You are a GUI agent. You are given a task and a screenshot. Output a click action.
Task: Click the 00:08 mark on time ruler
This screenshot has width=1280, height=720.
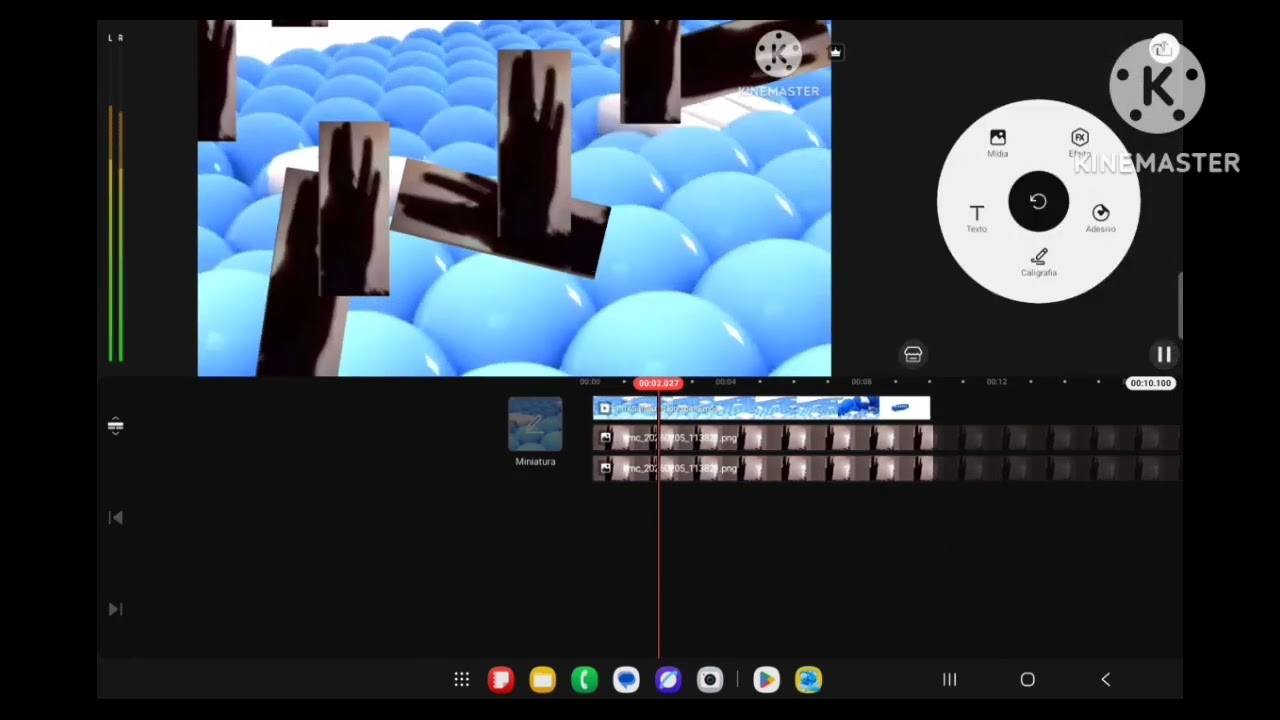861,382
